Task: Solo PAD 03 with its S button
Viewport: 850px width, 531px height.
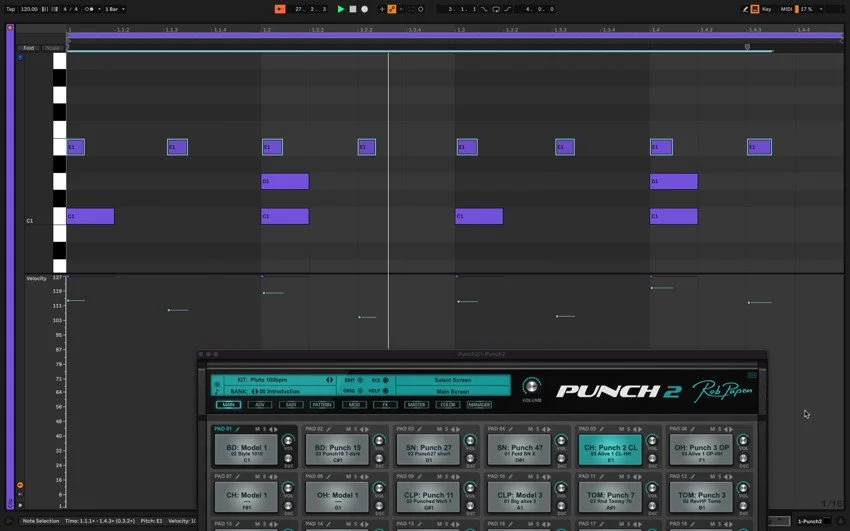Action: pyautogui.click(x=446, y=429)
